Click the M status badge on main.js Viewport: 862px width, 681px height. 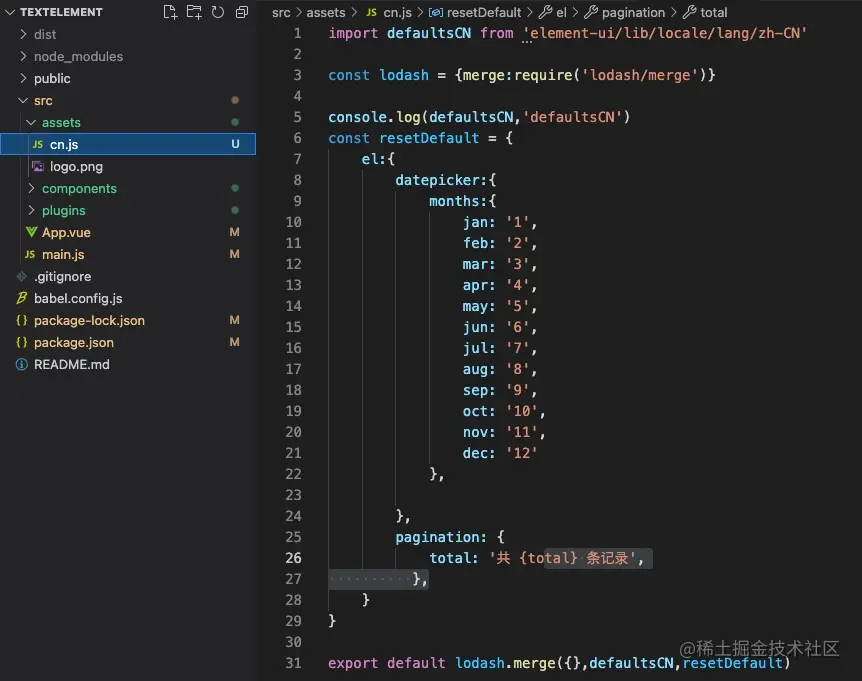pos(234,254)
